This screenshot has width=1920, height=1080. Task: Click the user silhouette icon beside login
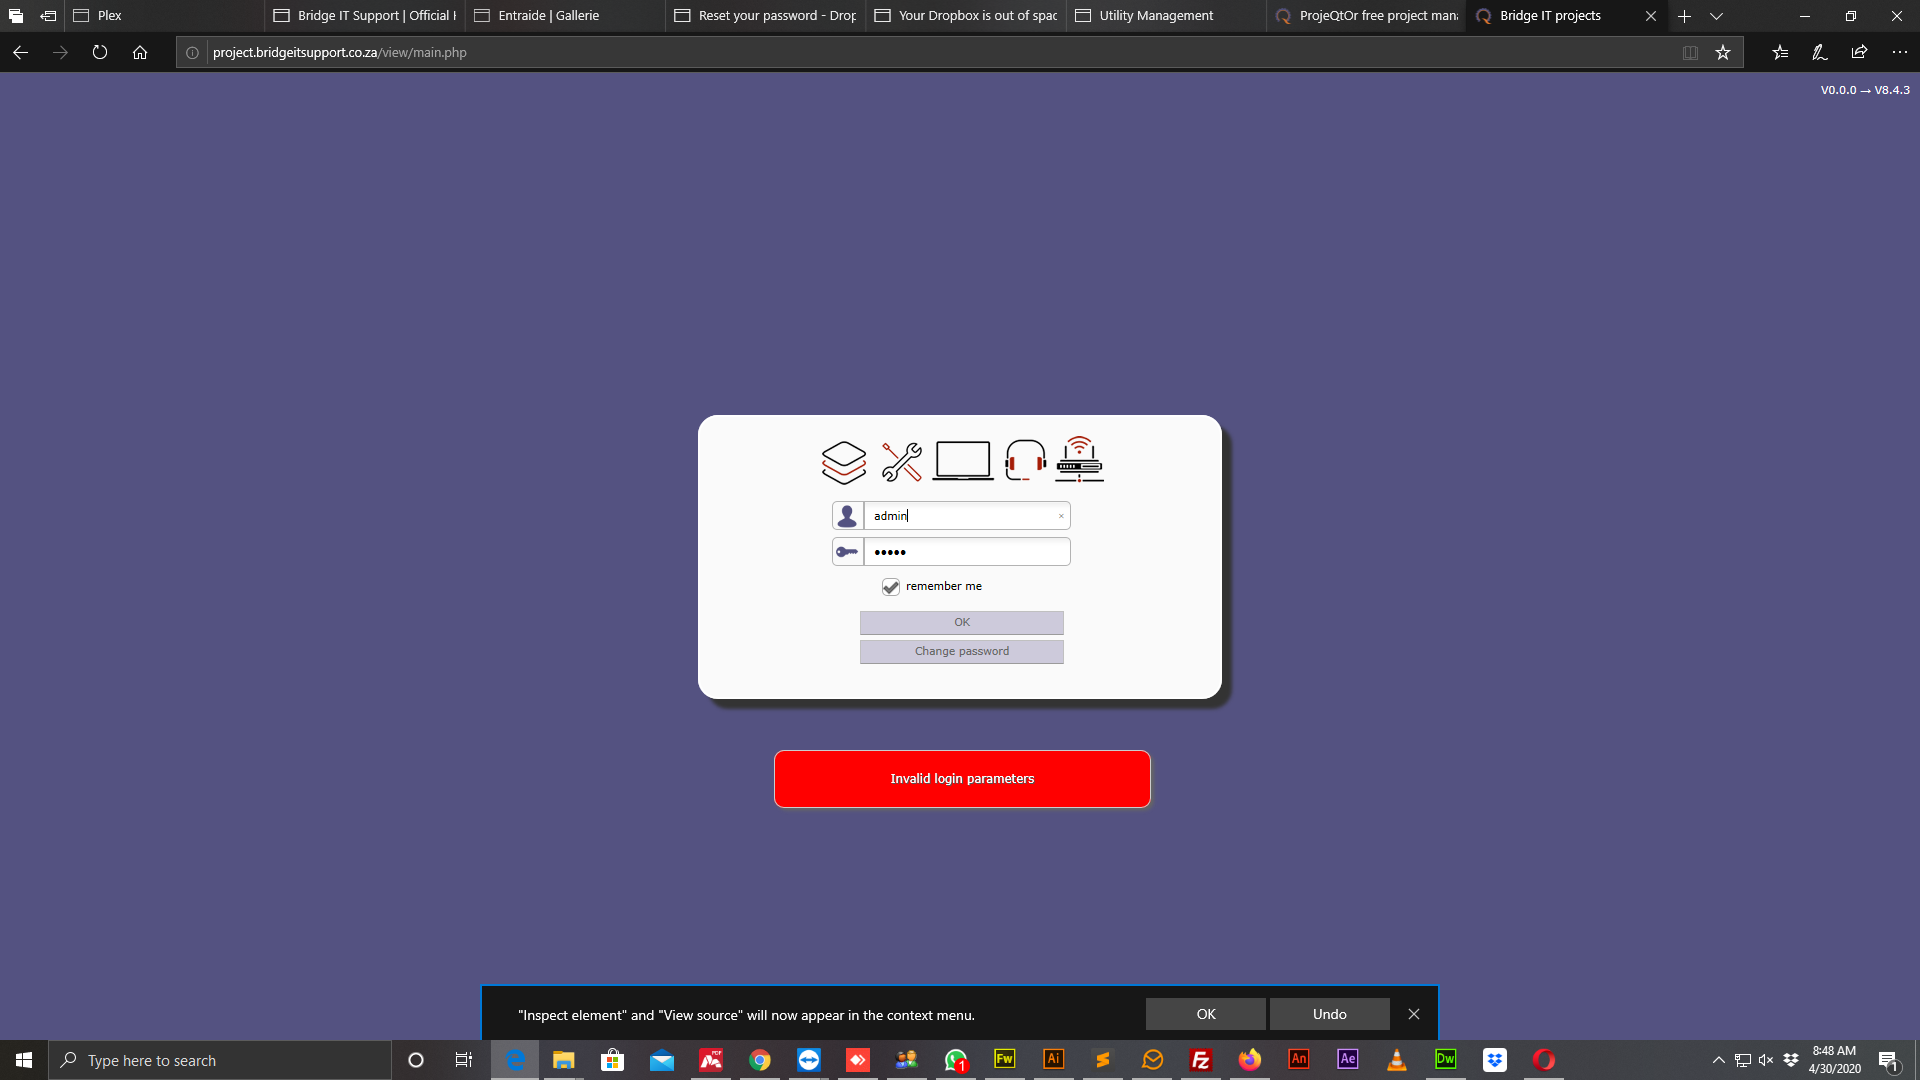point(847,515)
